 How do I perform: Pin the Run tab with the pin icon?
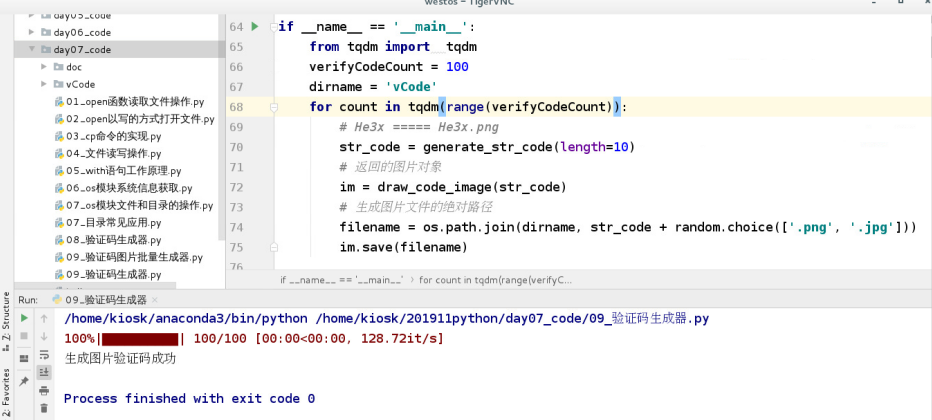24,381
